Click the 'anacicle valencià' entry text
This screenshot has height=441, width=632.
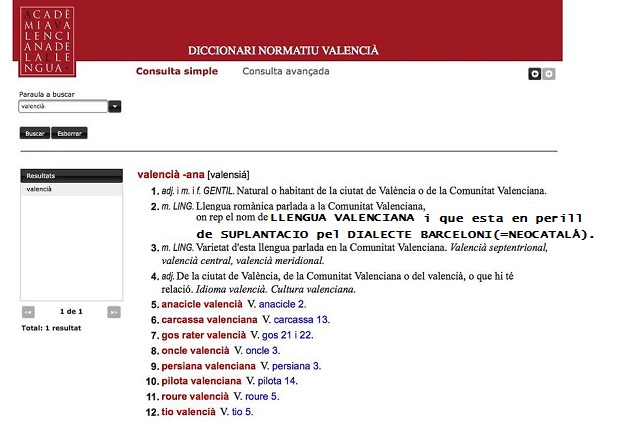pyautogui.click(x=202, y=304)
